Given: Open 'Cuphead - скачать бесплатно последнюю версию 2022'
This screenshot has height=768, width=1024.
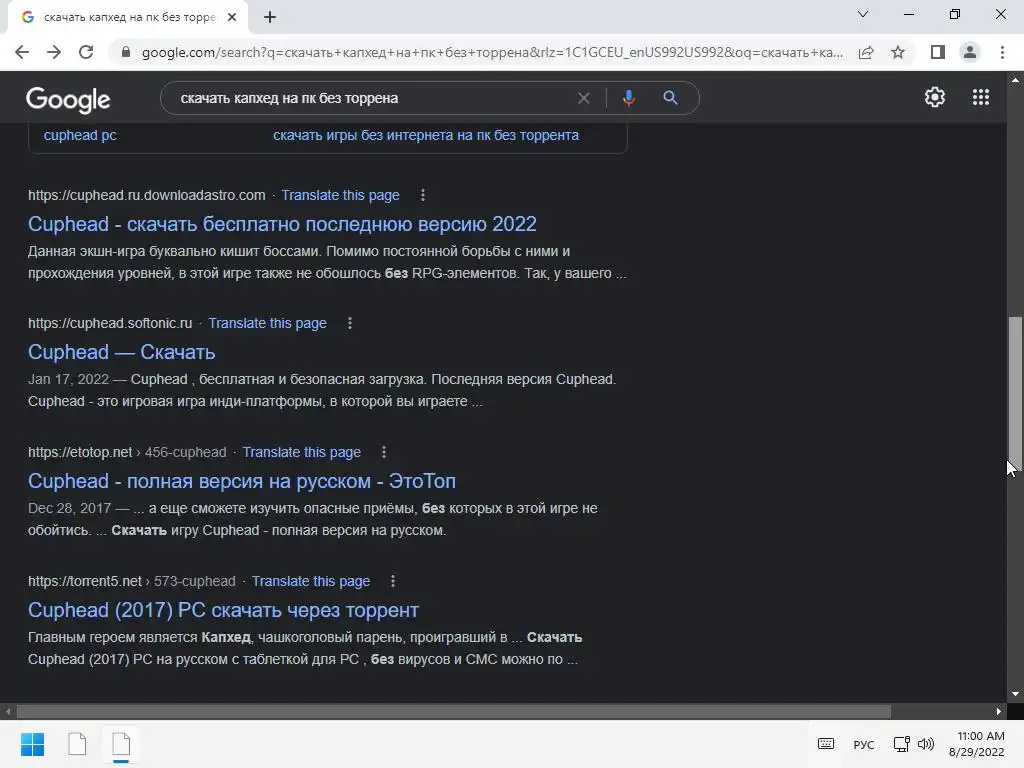Looking at the screenshot, I should click(x=282, y=224).
